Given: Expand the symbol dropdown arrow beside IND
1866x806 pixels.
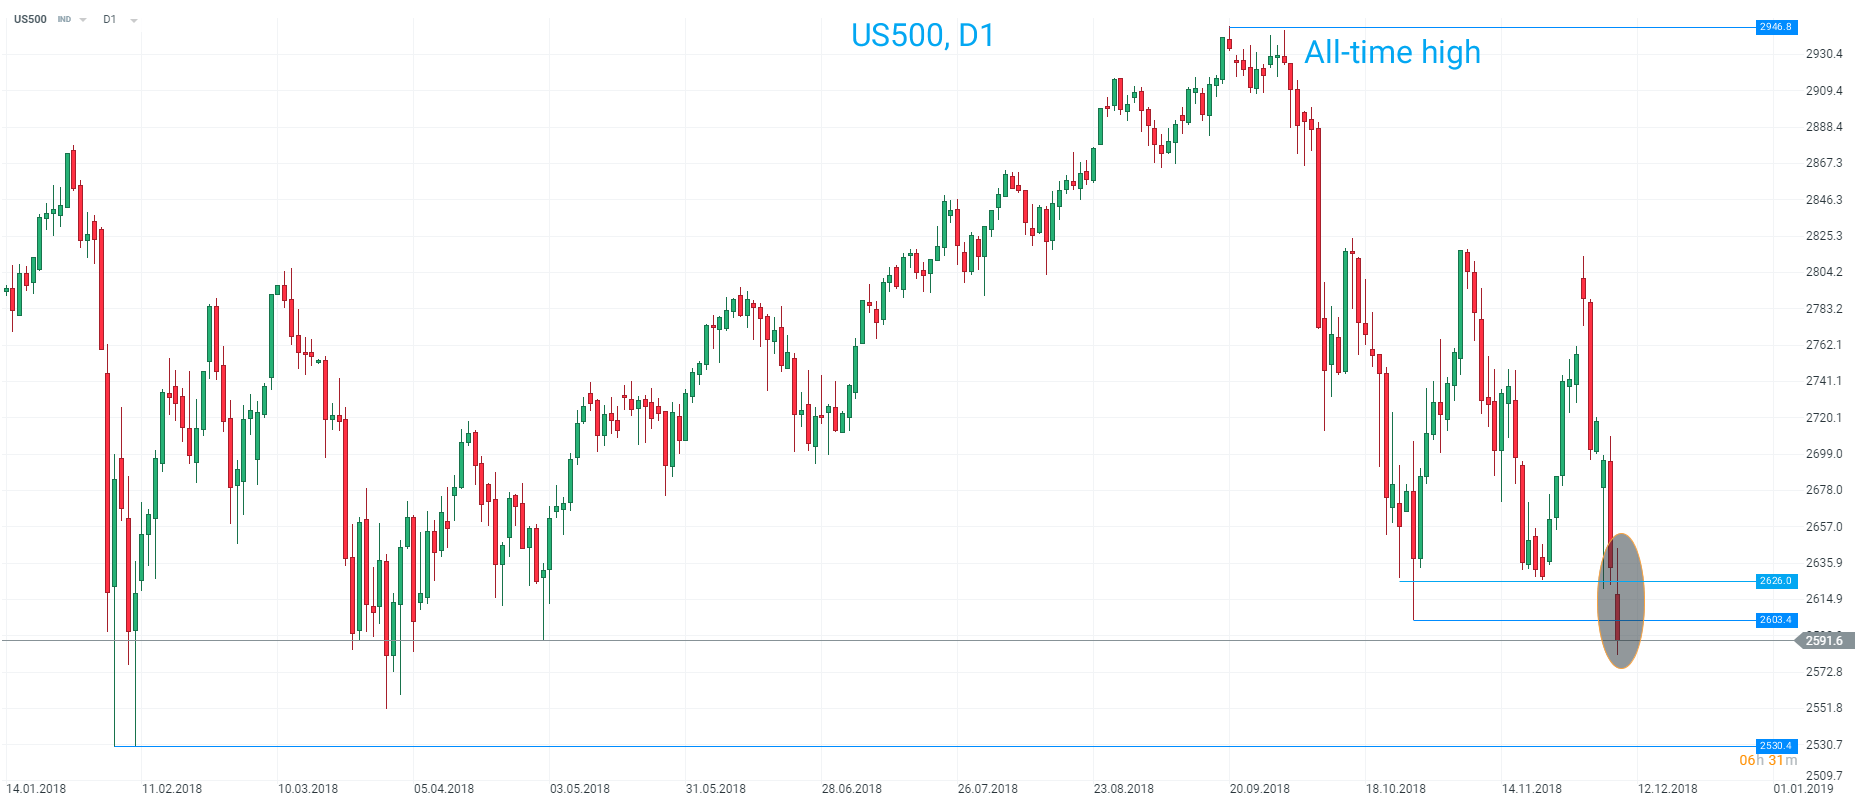Looking at the screenshot, I should coord(83,20).
